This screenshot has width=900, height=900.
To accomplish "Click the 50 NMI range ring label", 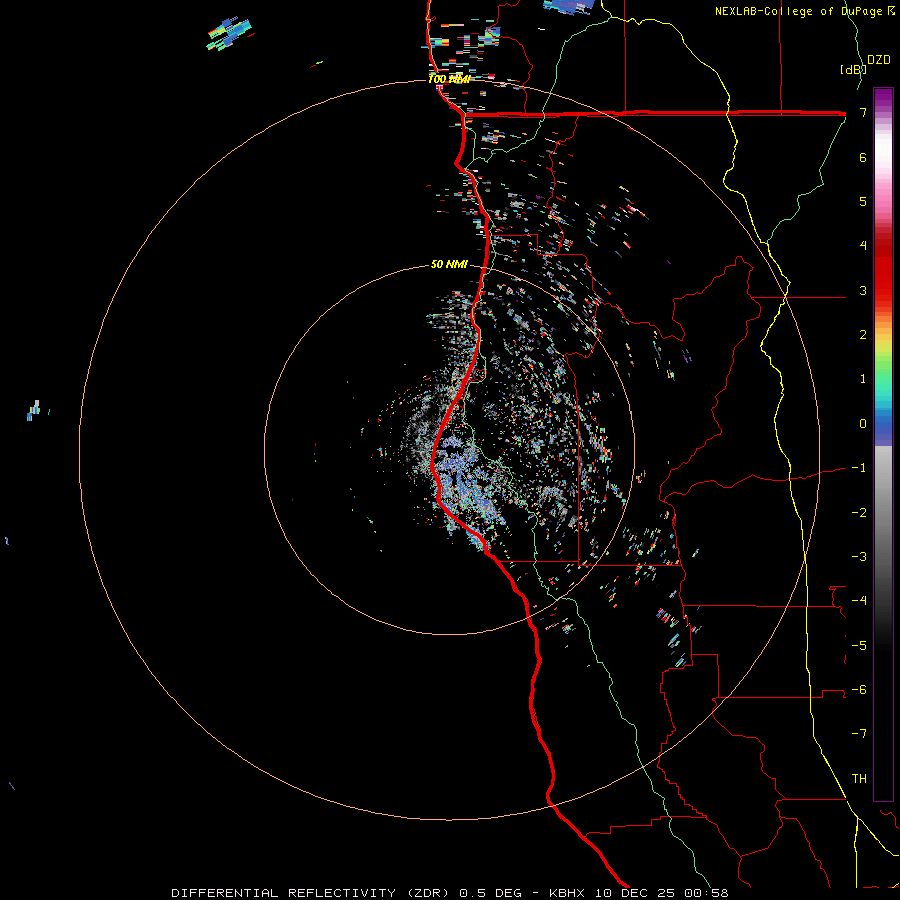I will (449, 265).
